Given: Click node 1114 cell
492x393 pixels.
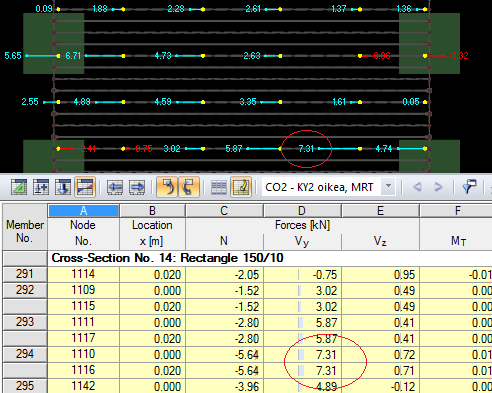Looking at the screenshot, I should point(83,274).
